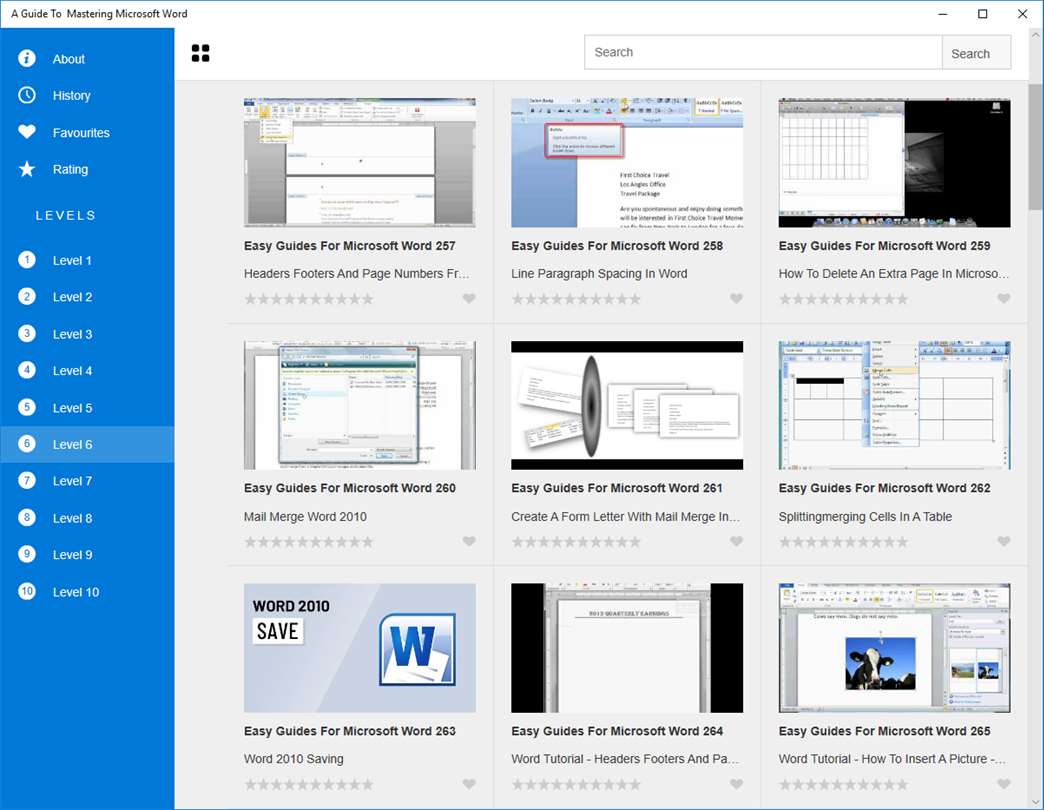1044x810 pixels.
Task: Set star rating for guide 261
Action: click(x=577, y=542)
